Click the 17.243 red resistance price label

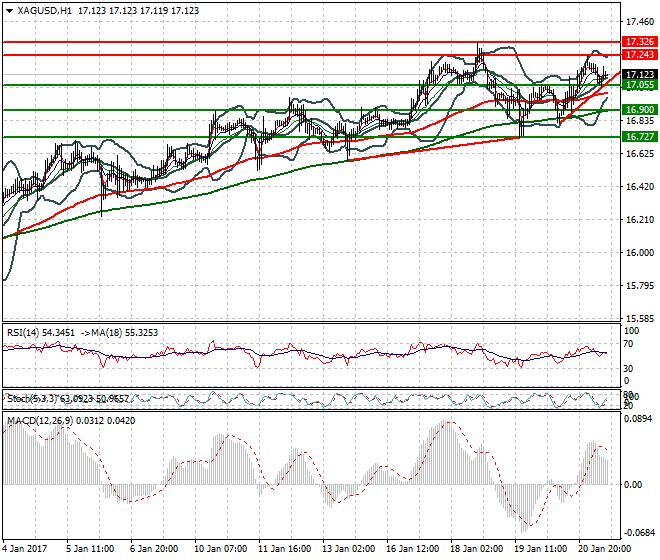(639, 55)
